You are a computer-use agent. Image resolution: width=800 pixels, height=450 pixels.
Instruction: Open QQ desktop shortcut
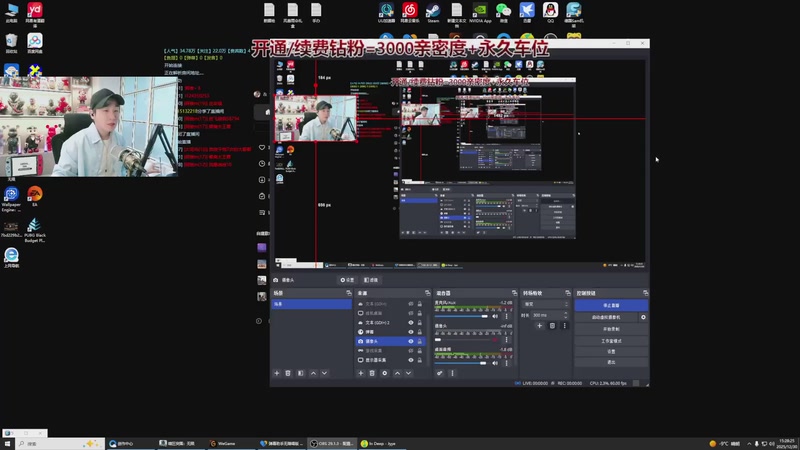tap(550, 13)
